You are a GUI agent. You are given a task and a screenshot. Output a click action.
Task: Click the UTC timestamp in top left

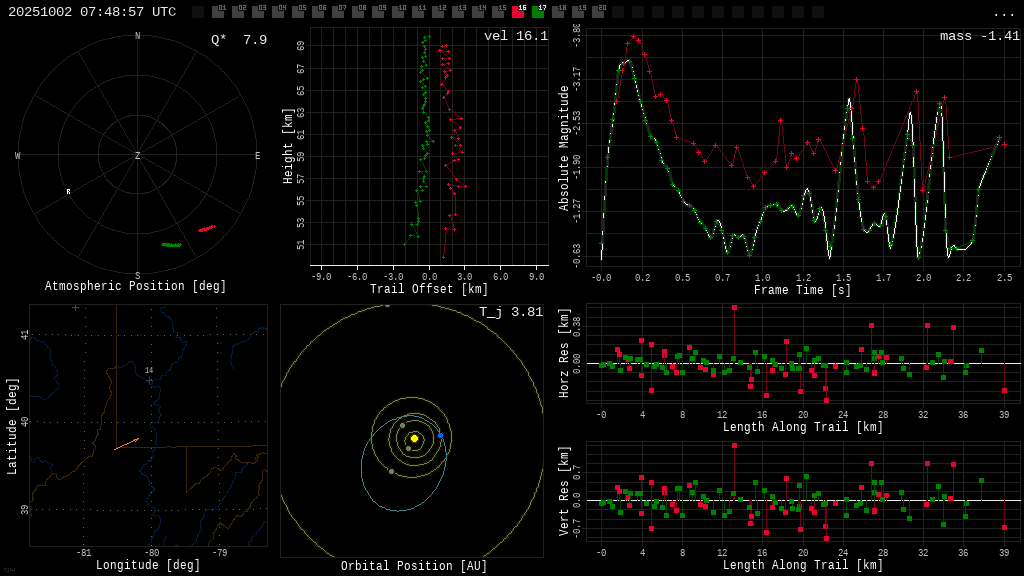(x=92, y=12)
